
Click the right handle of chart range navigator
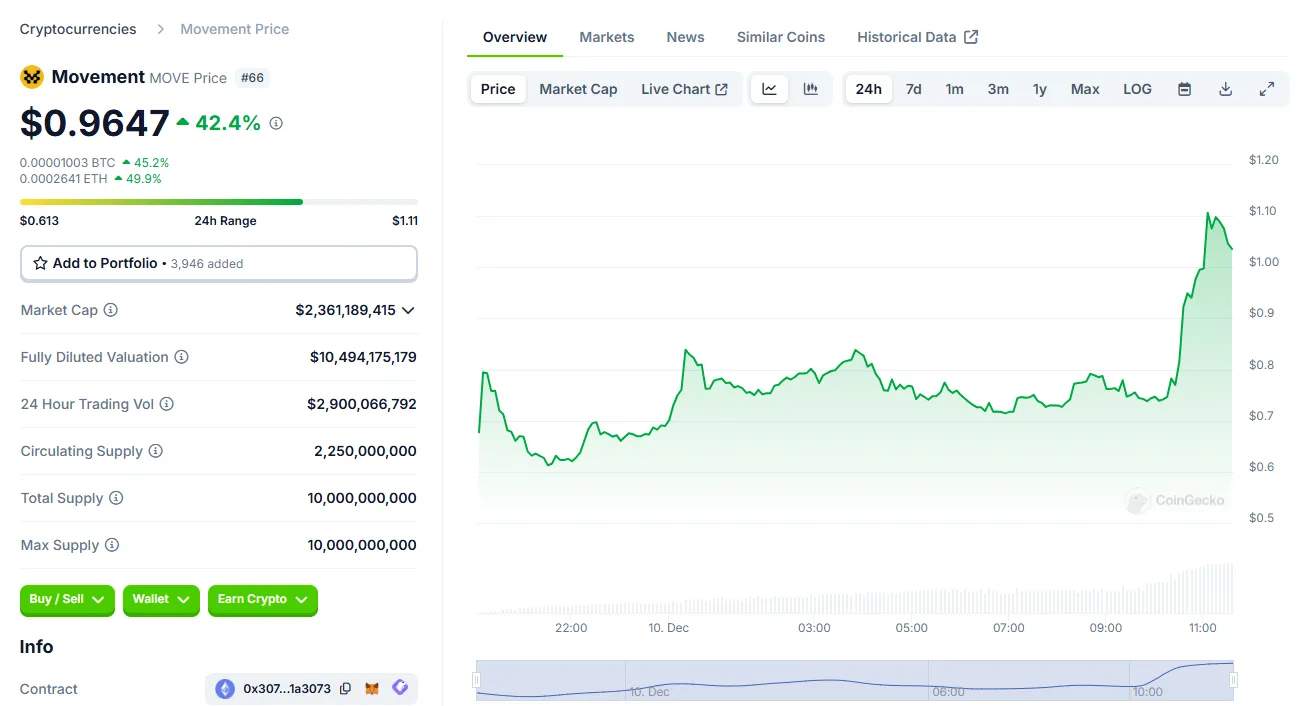tap(1233, 680)
